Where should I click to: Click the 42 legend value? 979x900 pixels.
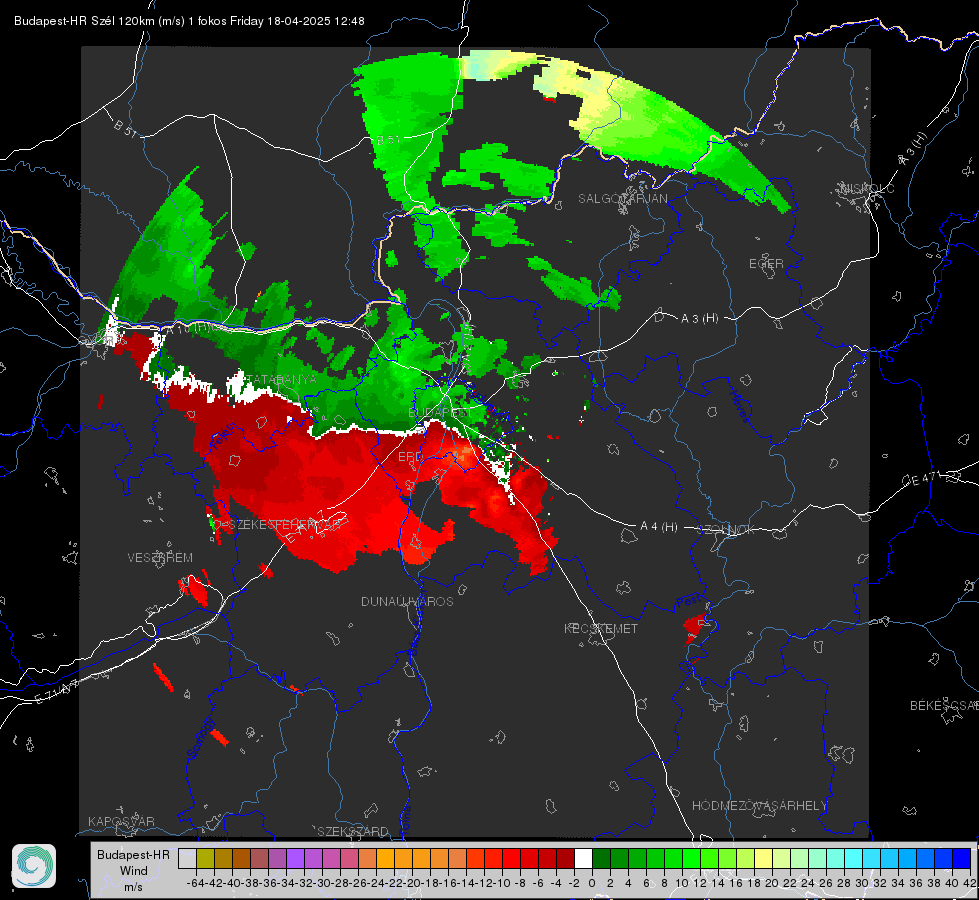(969, 883)
